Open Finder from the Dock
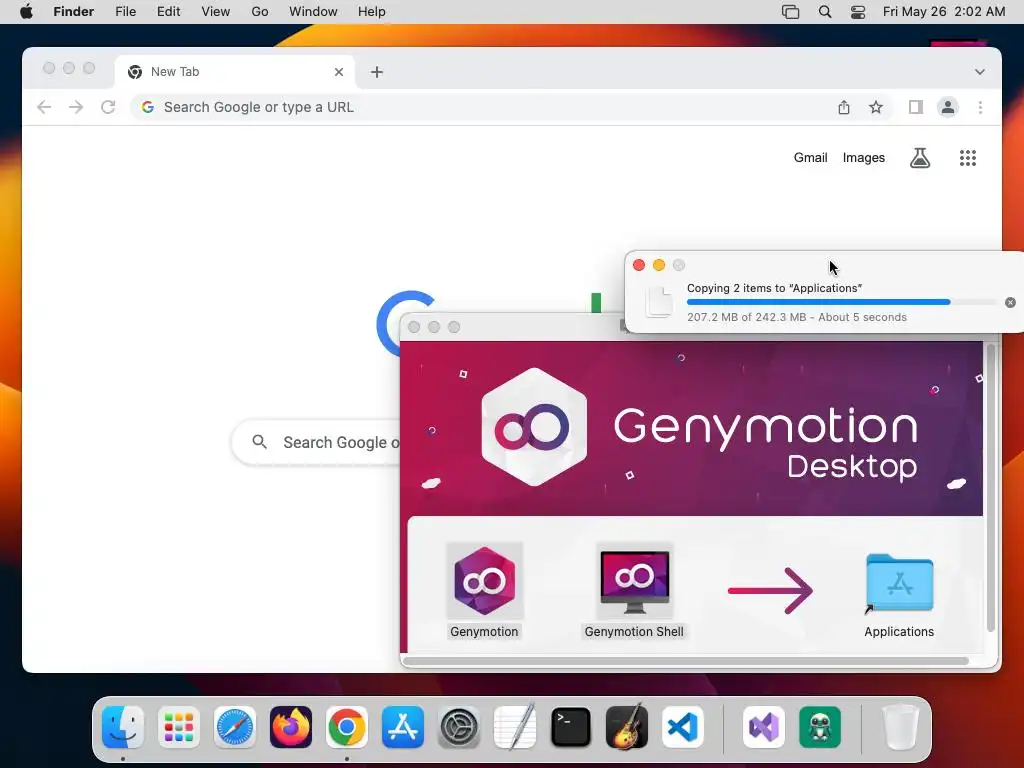Screen dimensions: 1024x768 click(123, 727)
